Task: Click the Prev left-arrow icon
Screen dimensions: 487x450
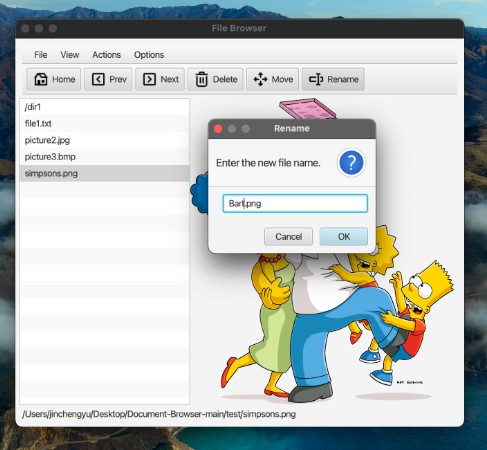Action: pos(98,79)
